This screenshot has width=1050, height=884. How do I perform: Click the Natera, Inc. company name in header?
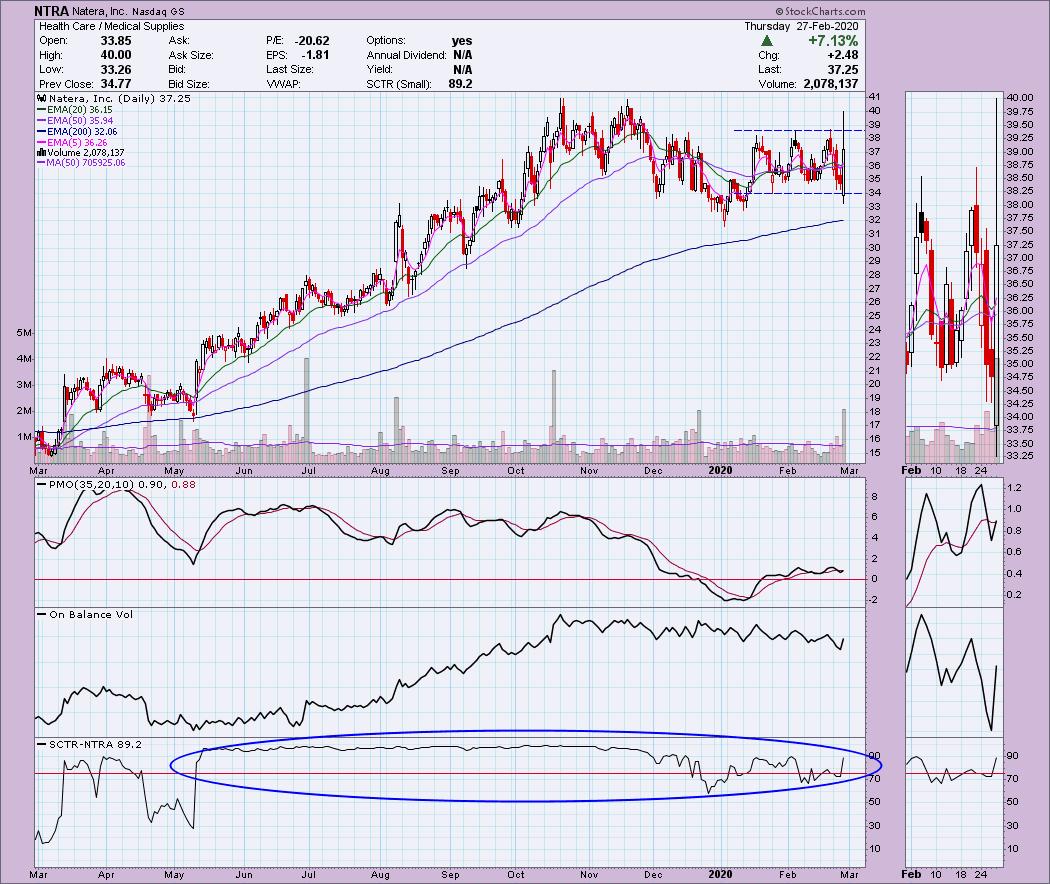click(100, 11)
